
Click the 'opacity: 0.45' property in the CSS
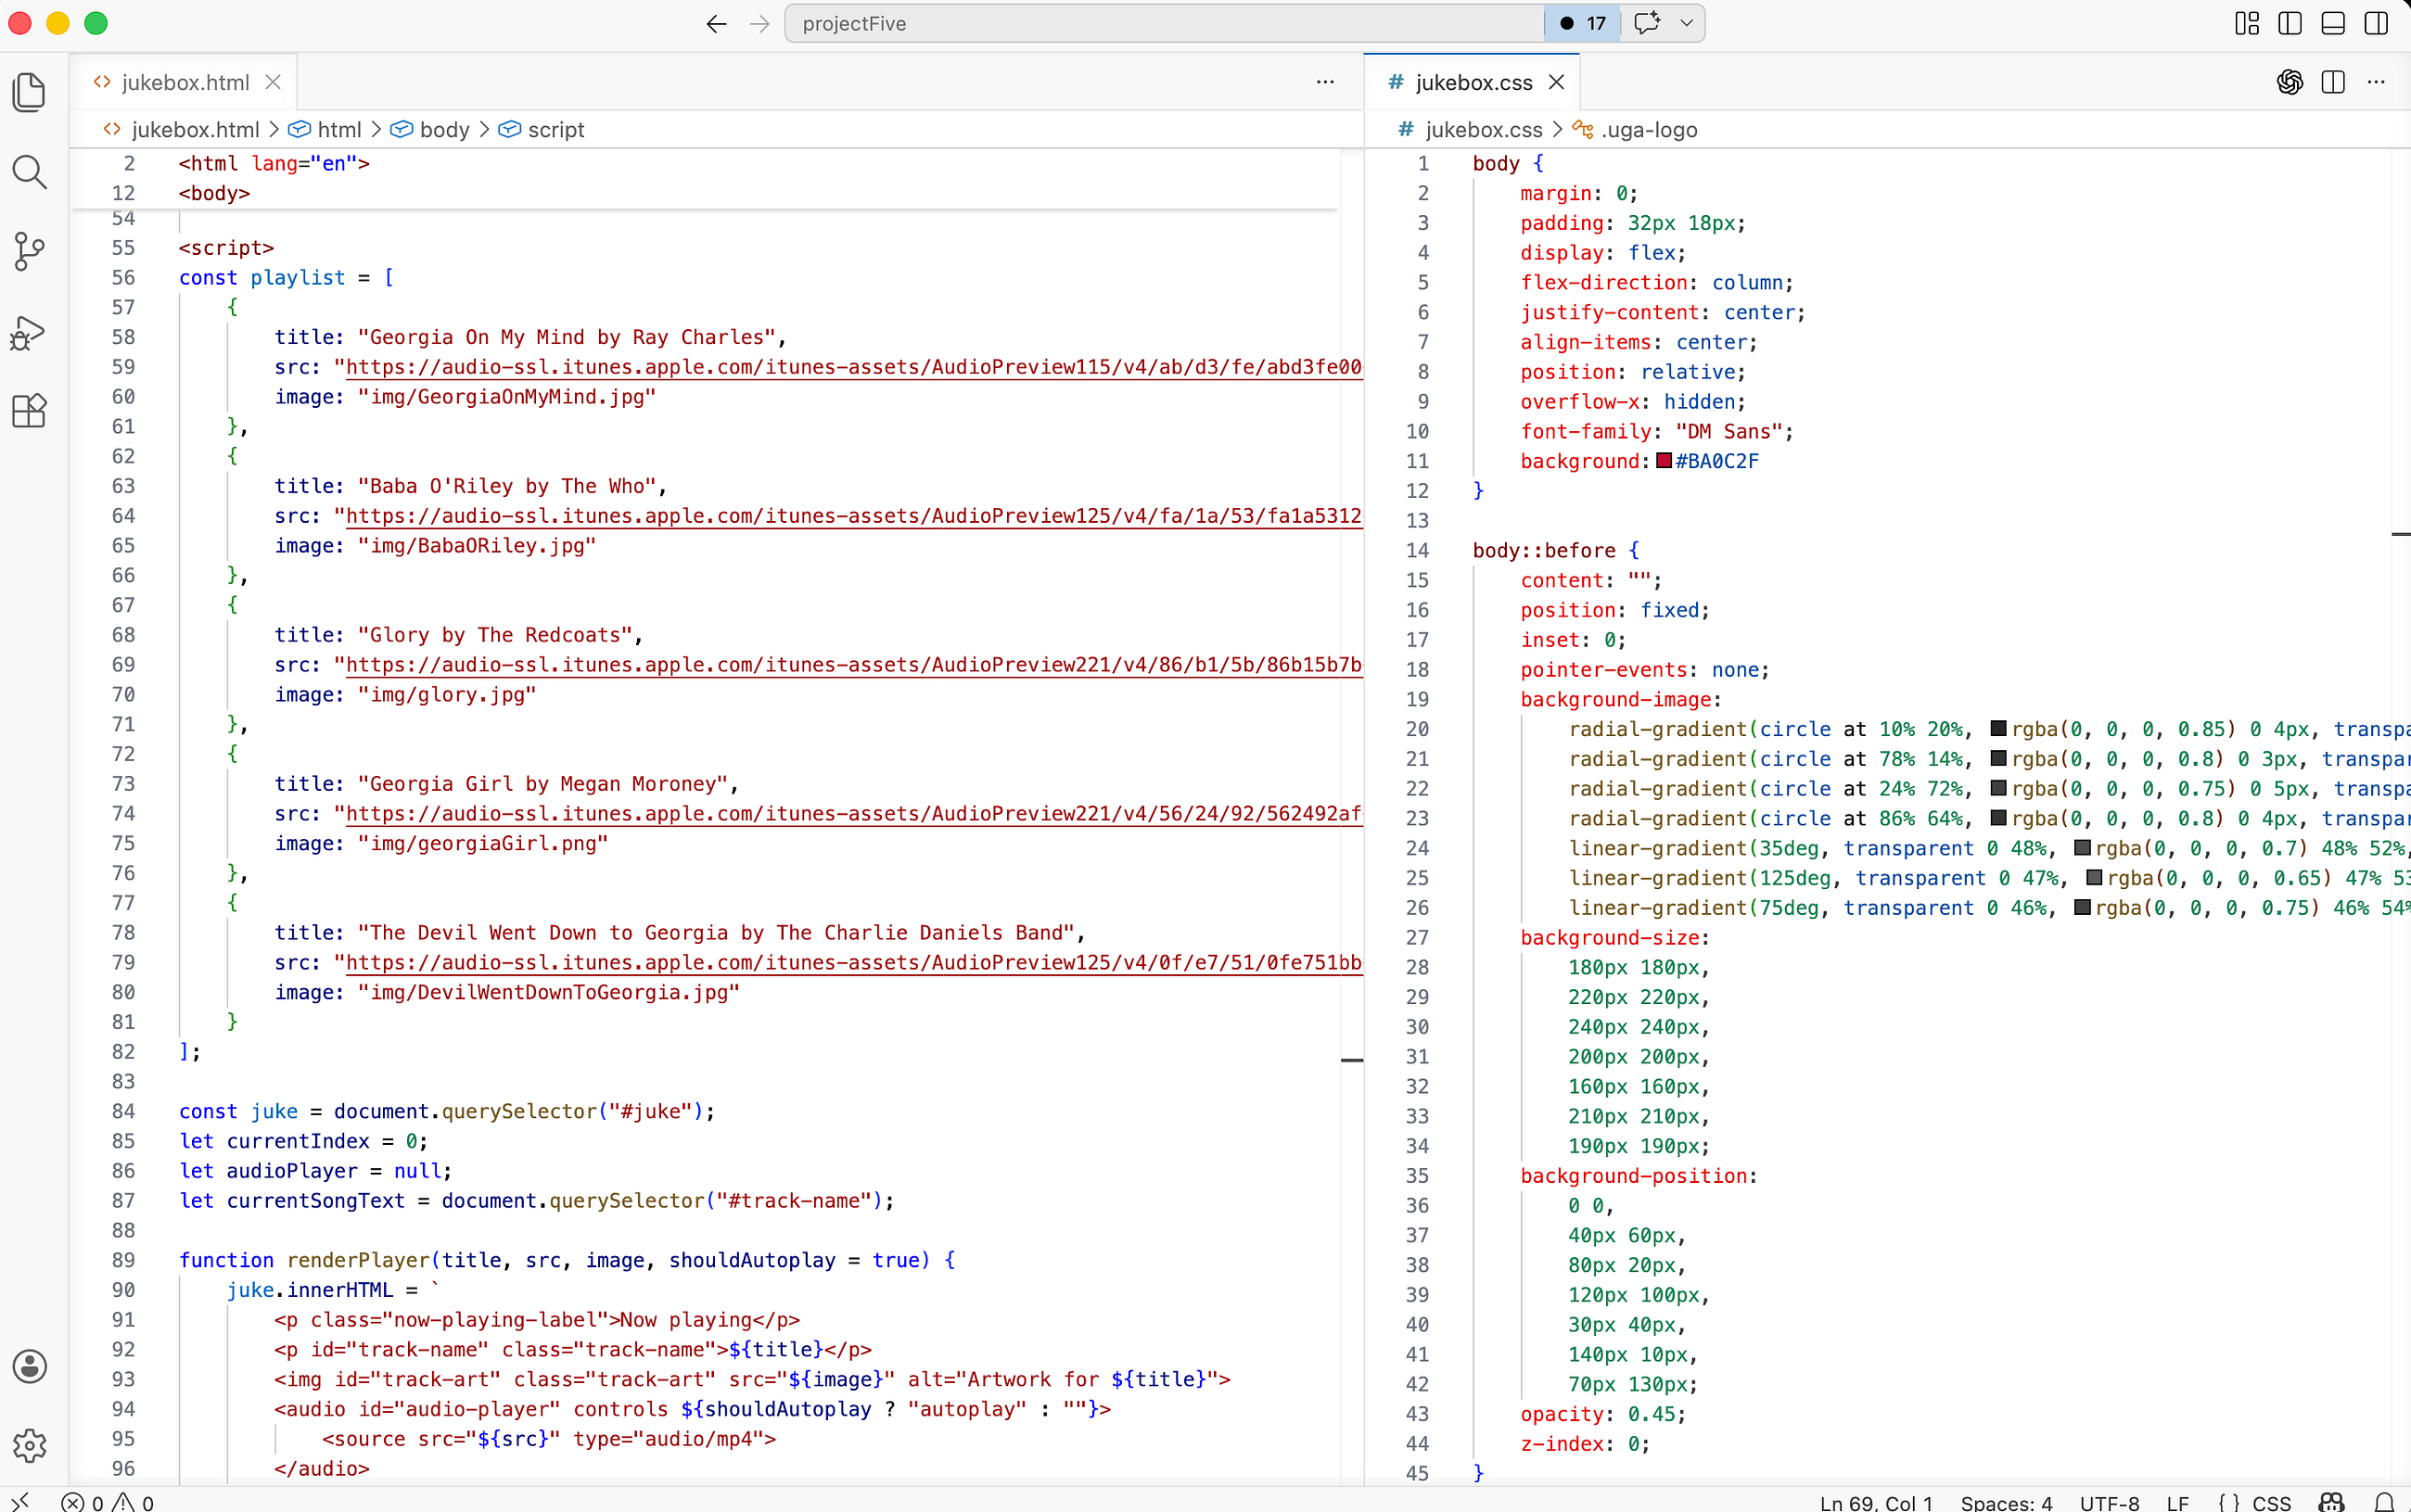coord(1603,1414)
